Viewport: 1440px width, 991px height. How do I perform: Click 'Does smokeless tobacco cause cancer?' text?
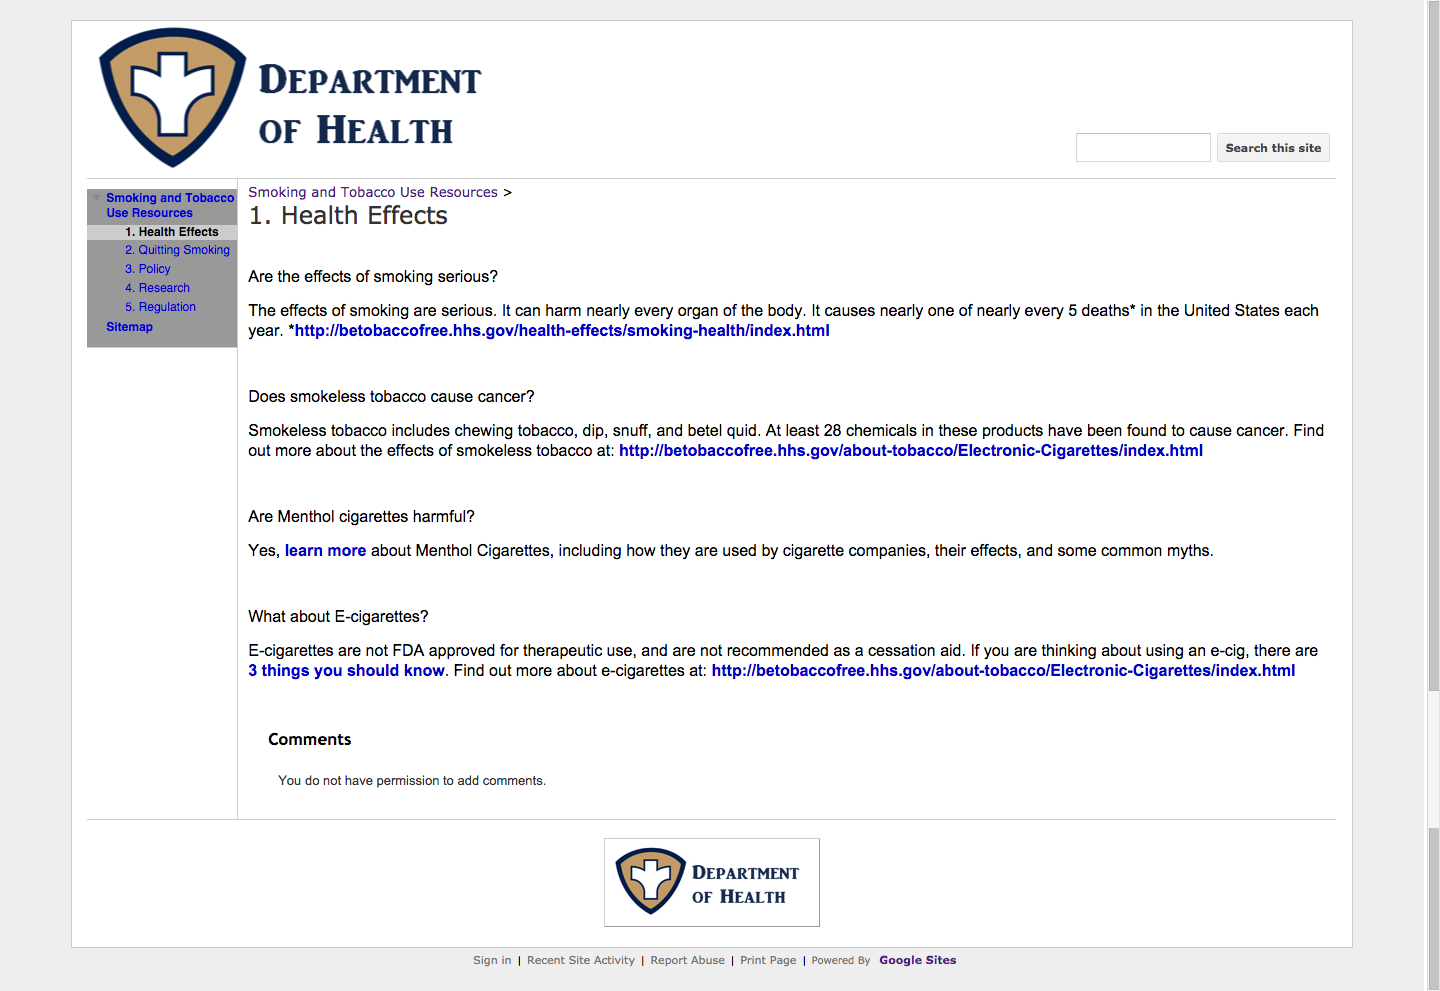pyautogui.click(x=391, y=397)
